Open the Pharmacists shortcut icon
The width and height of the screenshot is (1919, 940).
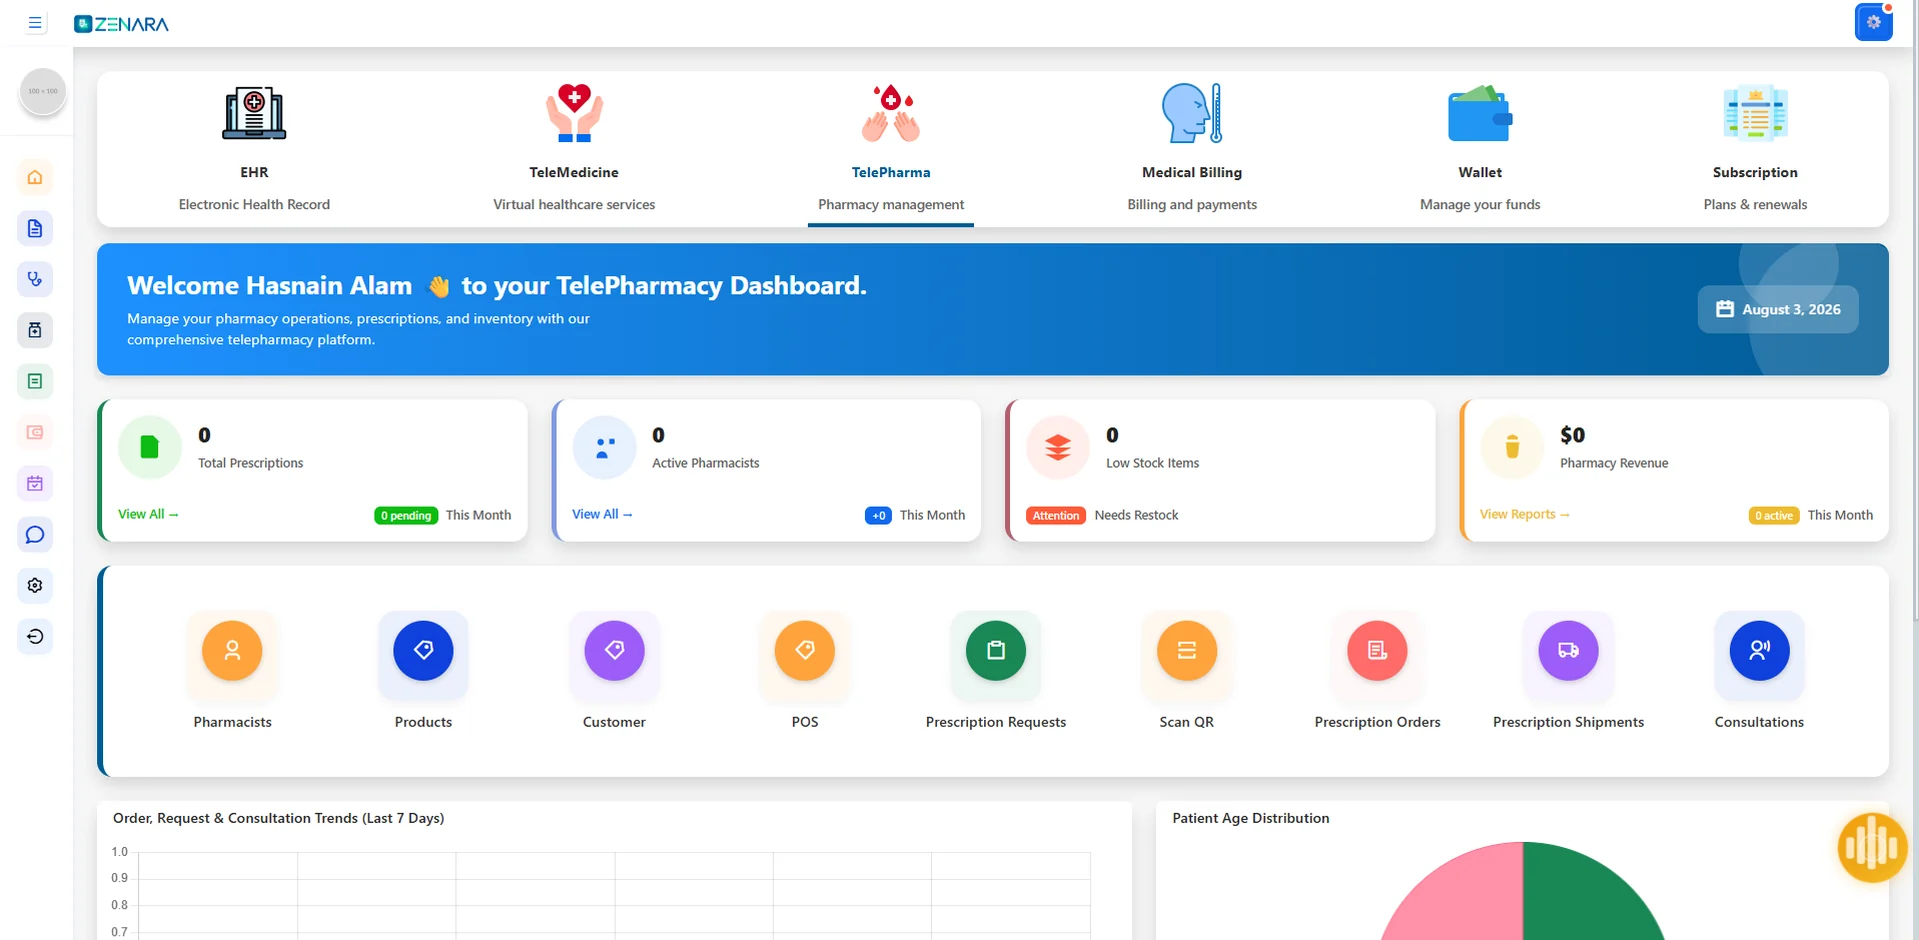pos(232,651)
